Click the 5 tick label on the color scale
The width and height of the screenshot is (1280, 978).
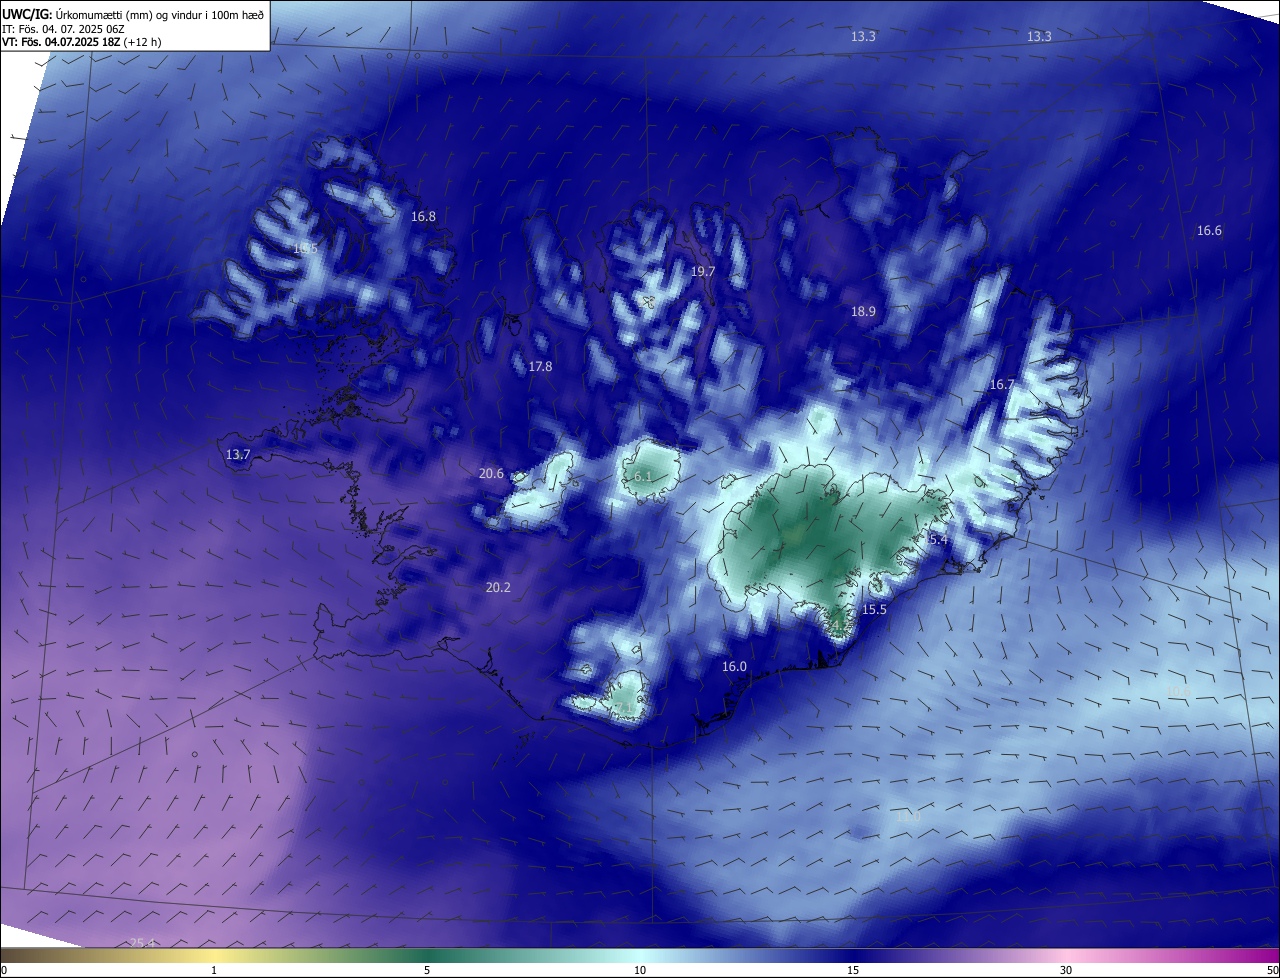tap(427, 970)
